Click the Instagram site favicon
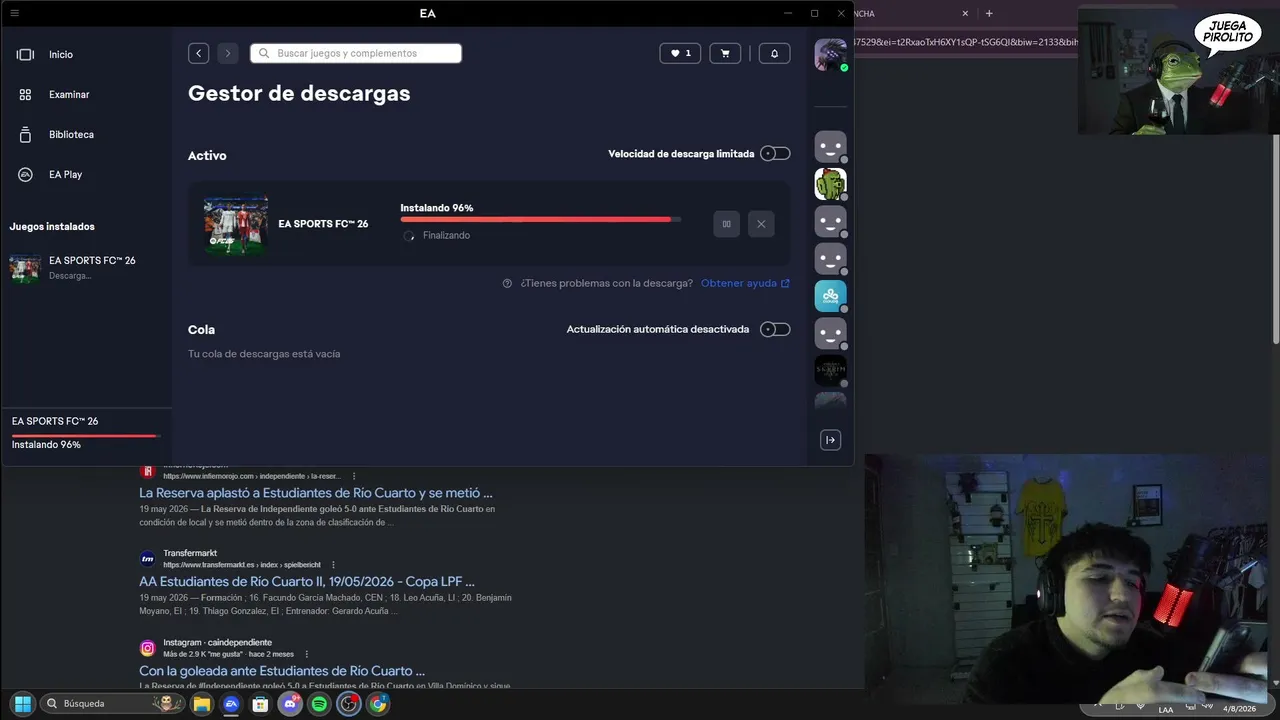 pos(147,648)
